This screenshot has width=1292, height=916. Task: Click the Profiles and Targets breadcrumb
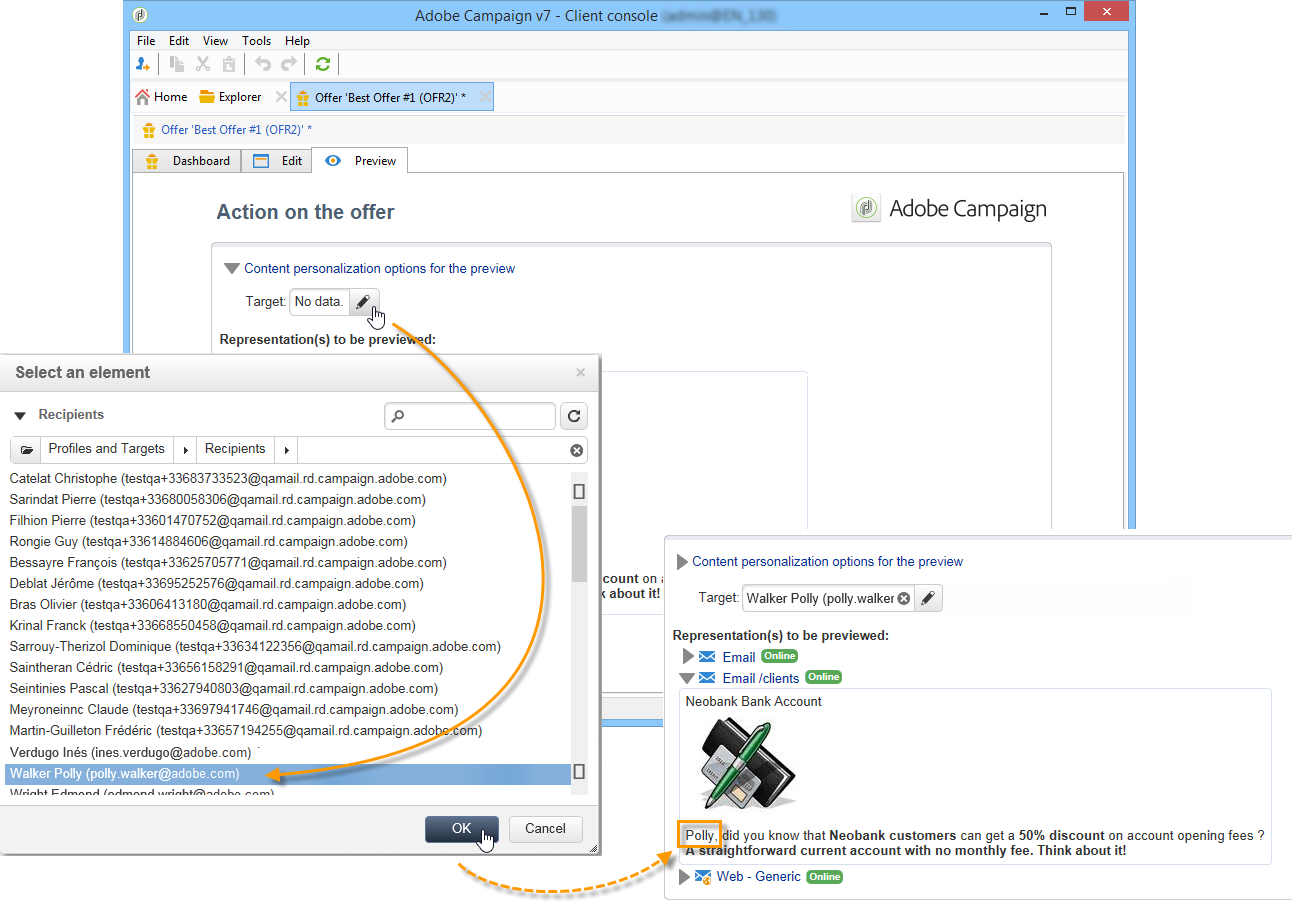click(x=107, y=450)
